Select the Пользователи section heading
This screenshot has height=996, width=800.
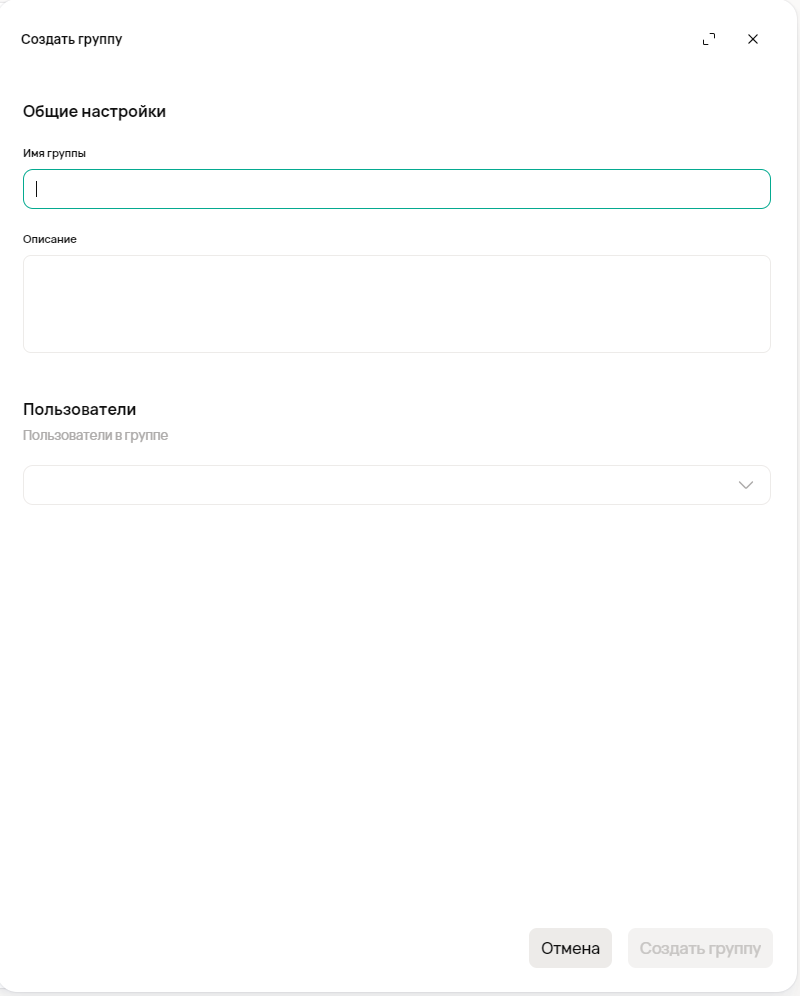[x=79, y=409]
